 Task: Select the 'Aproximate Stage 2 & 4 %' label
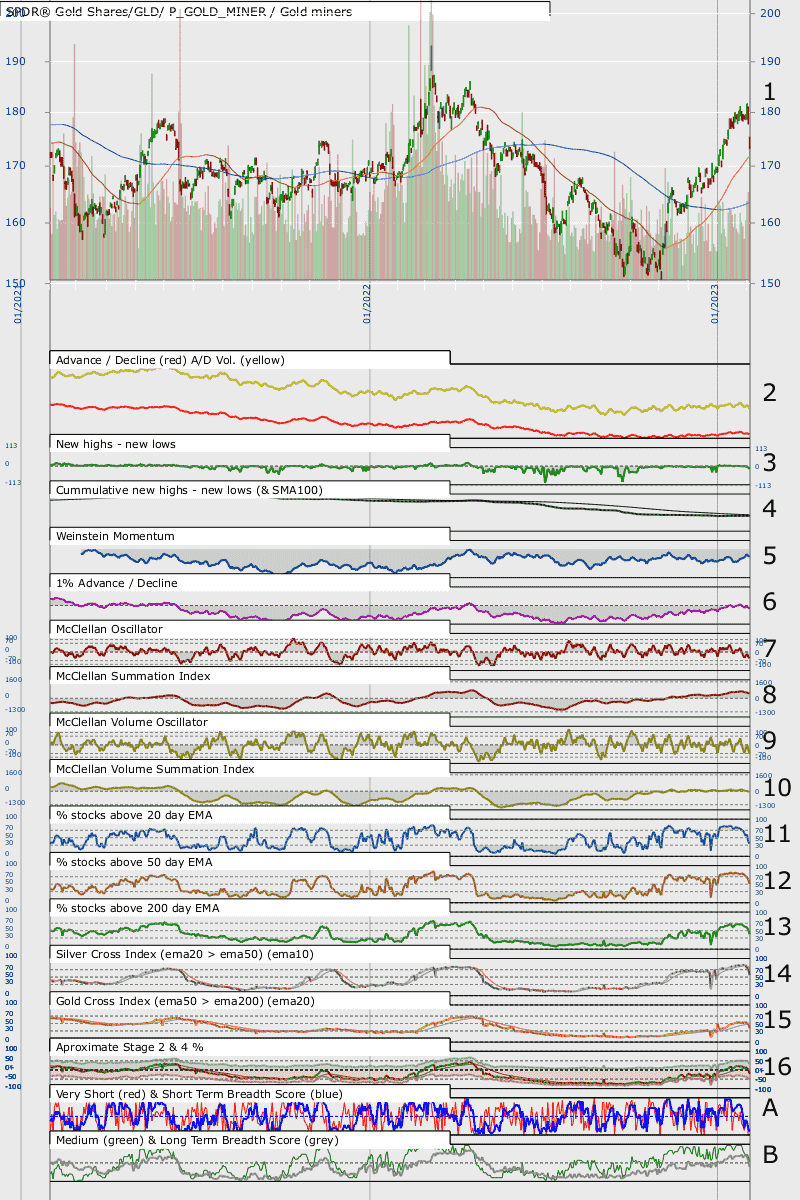pos(132,1047)
